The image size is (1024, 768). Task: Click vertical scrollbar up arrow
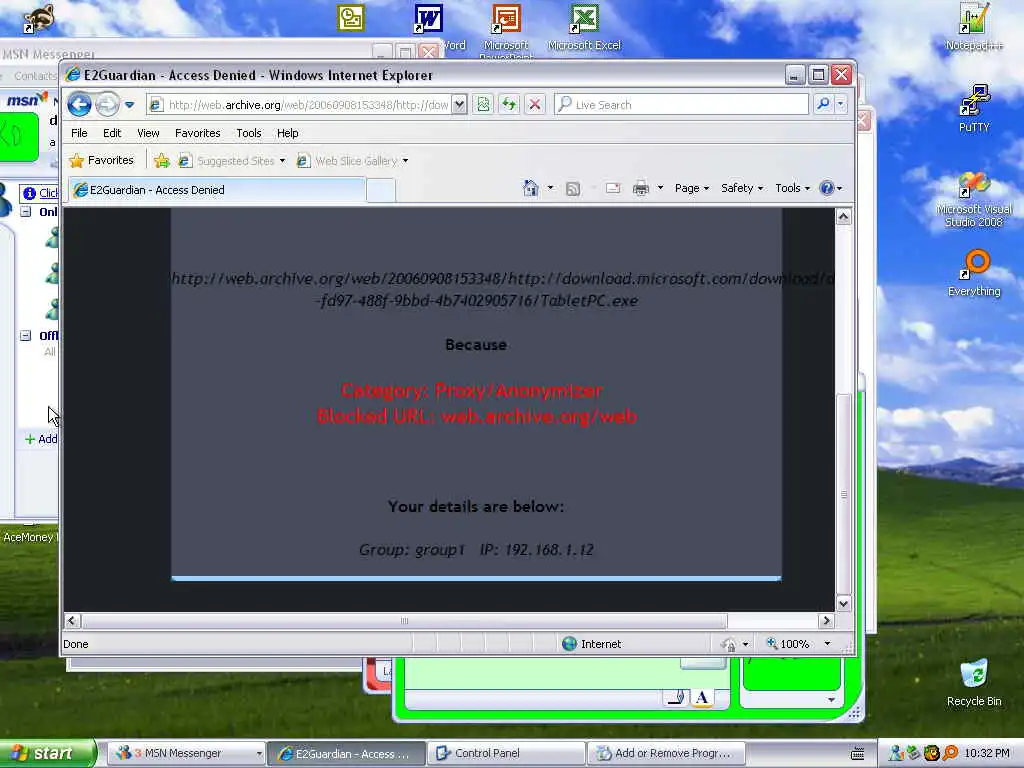click(844, 217)
